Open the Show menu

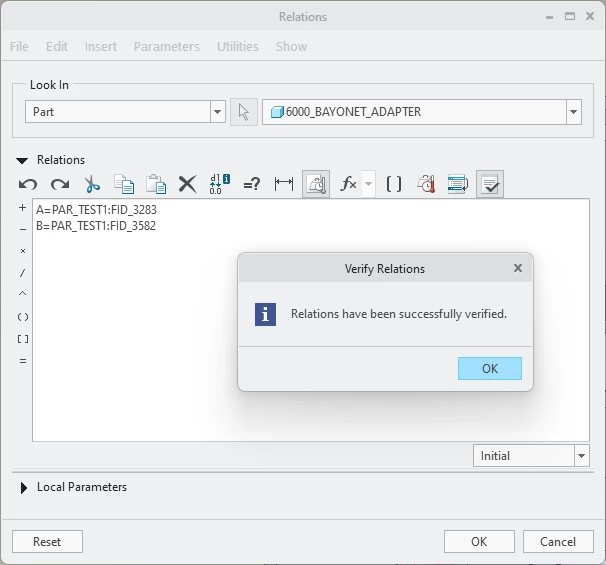coord(291,46)
